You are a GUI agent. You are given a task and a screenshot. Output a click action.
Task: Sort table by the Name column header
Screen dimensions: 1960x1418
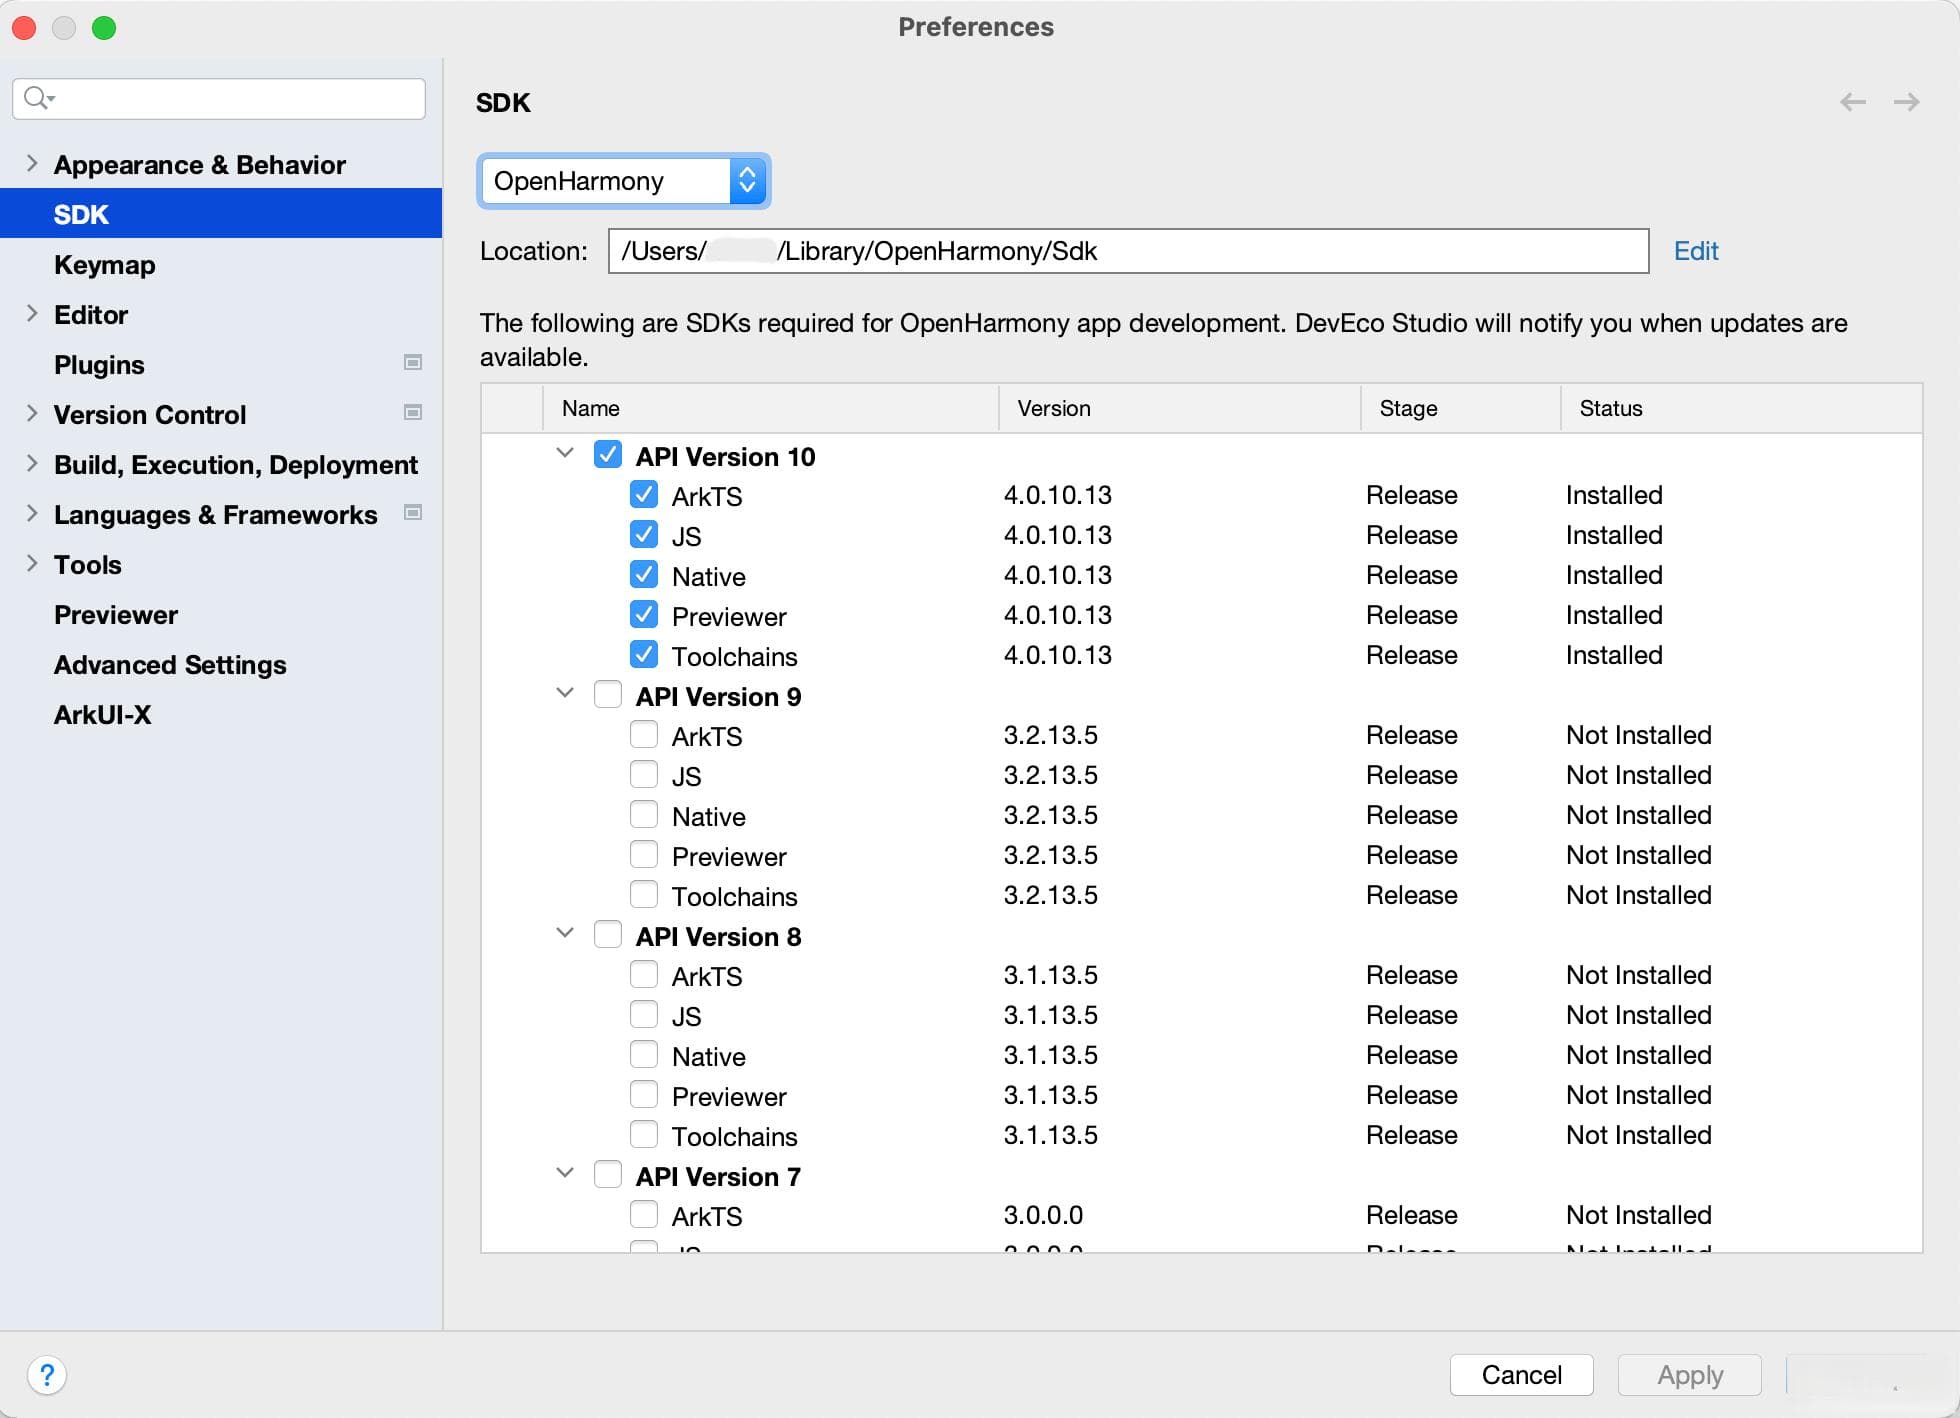(770, 408)
